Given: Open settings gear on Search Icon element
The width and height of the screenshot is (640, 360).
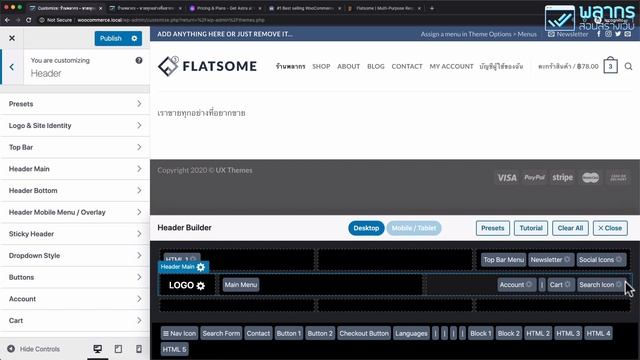Looking at the screenshot, I should (x=618, y=284).
